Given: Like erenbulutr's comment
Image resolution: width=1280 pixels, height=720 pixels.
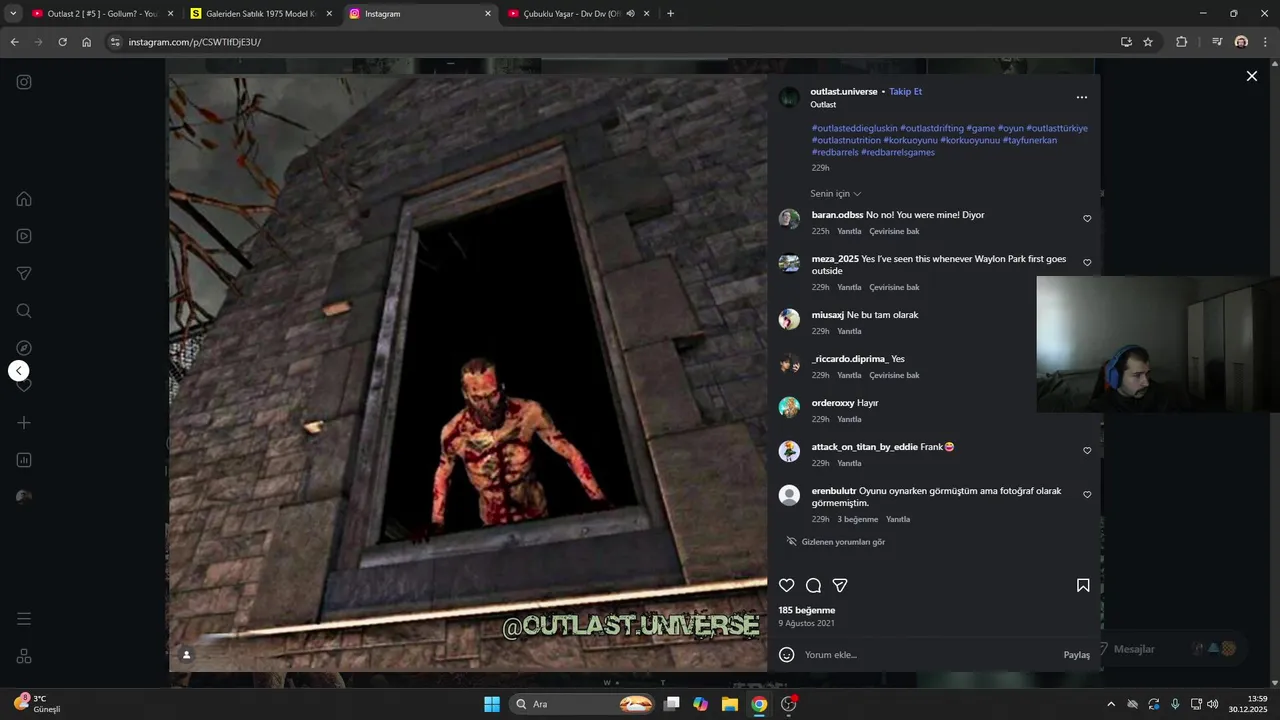Looking at the screenshot, I should tap(1087, 495).
